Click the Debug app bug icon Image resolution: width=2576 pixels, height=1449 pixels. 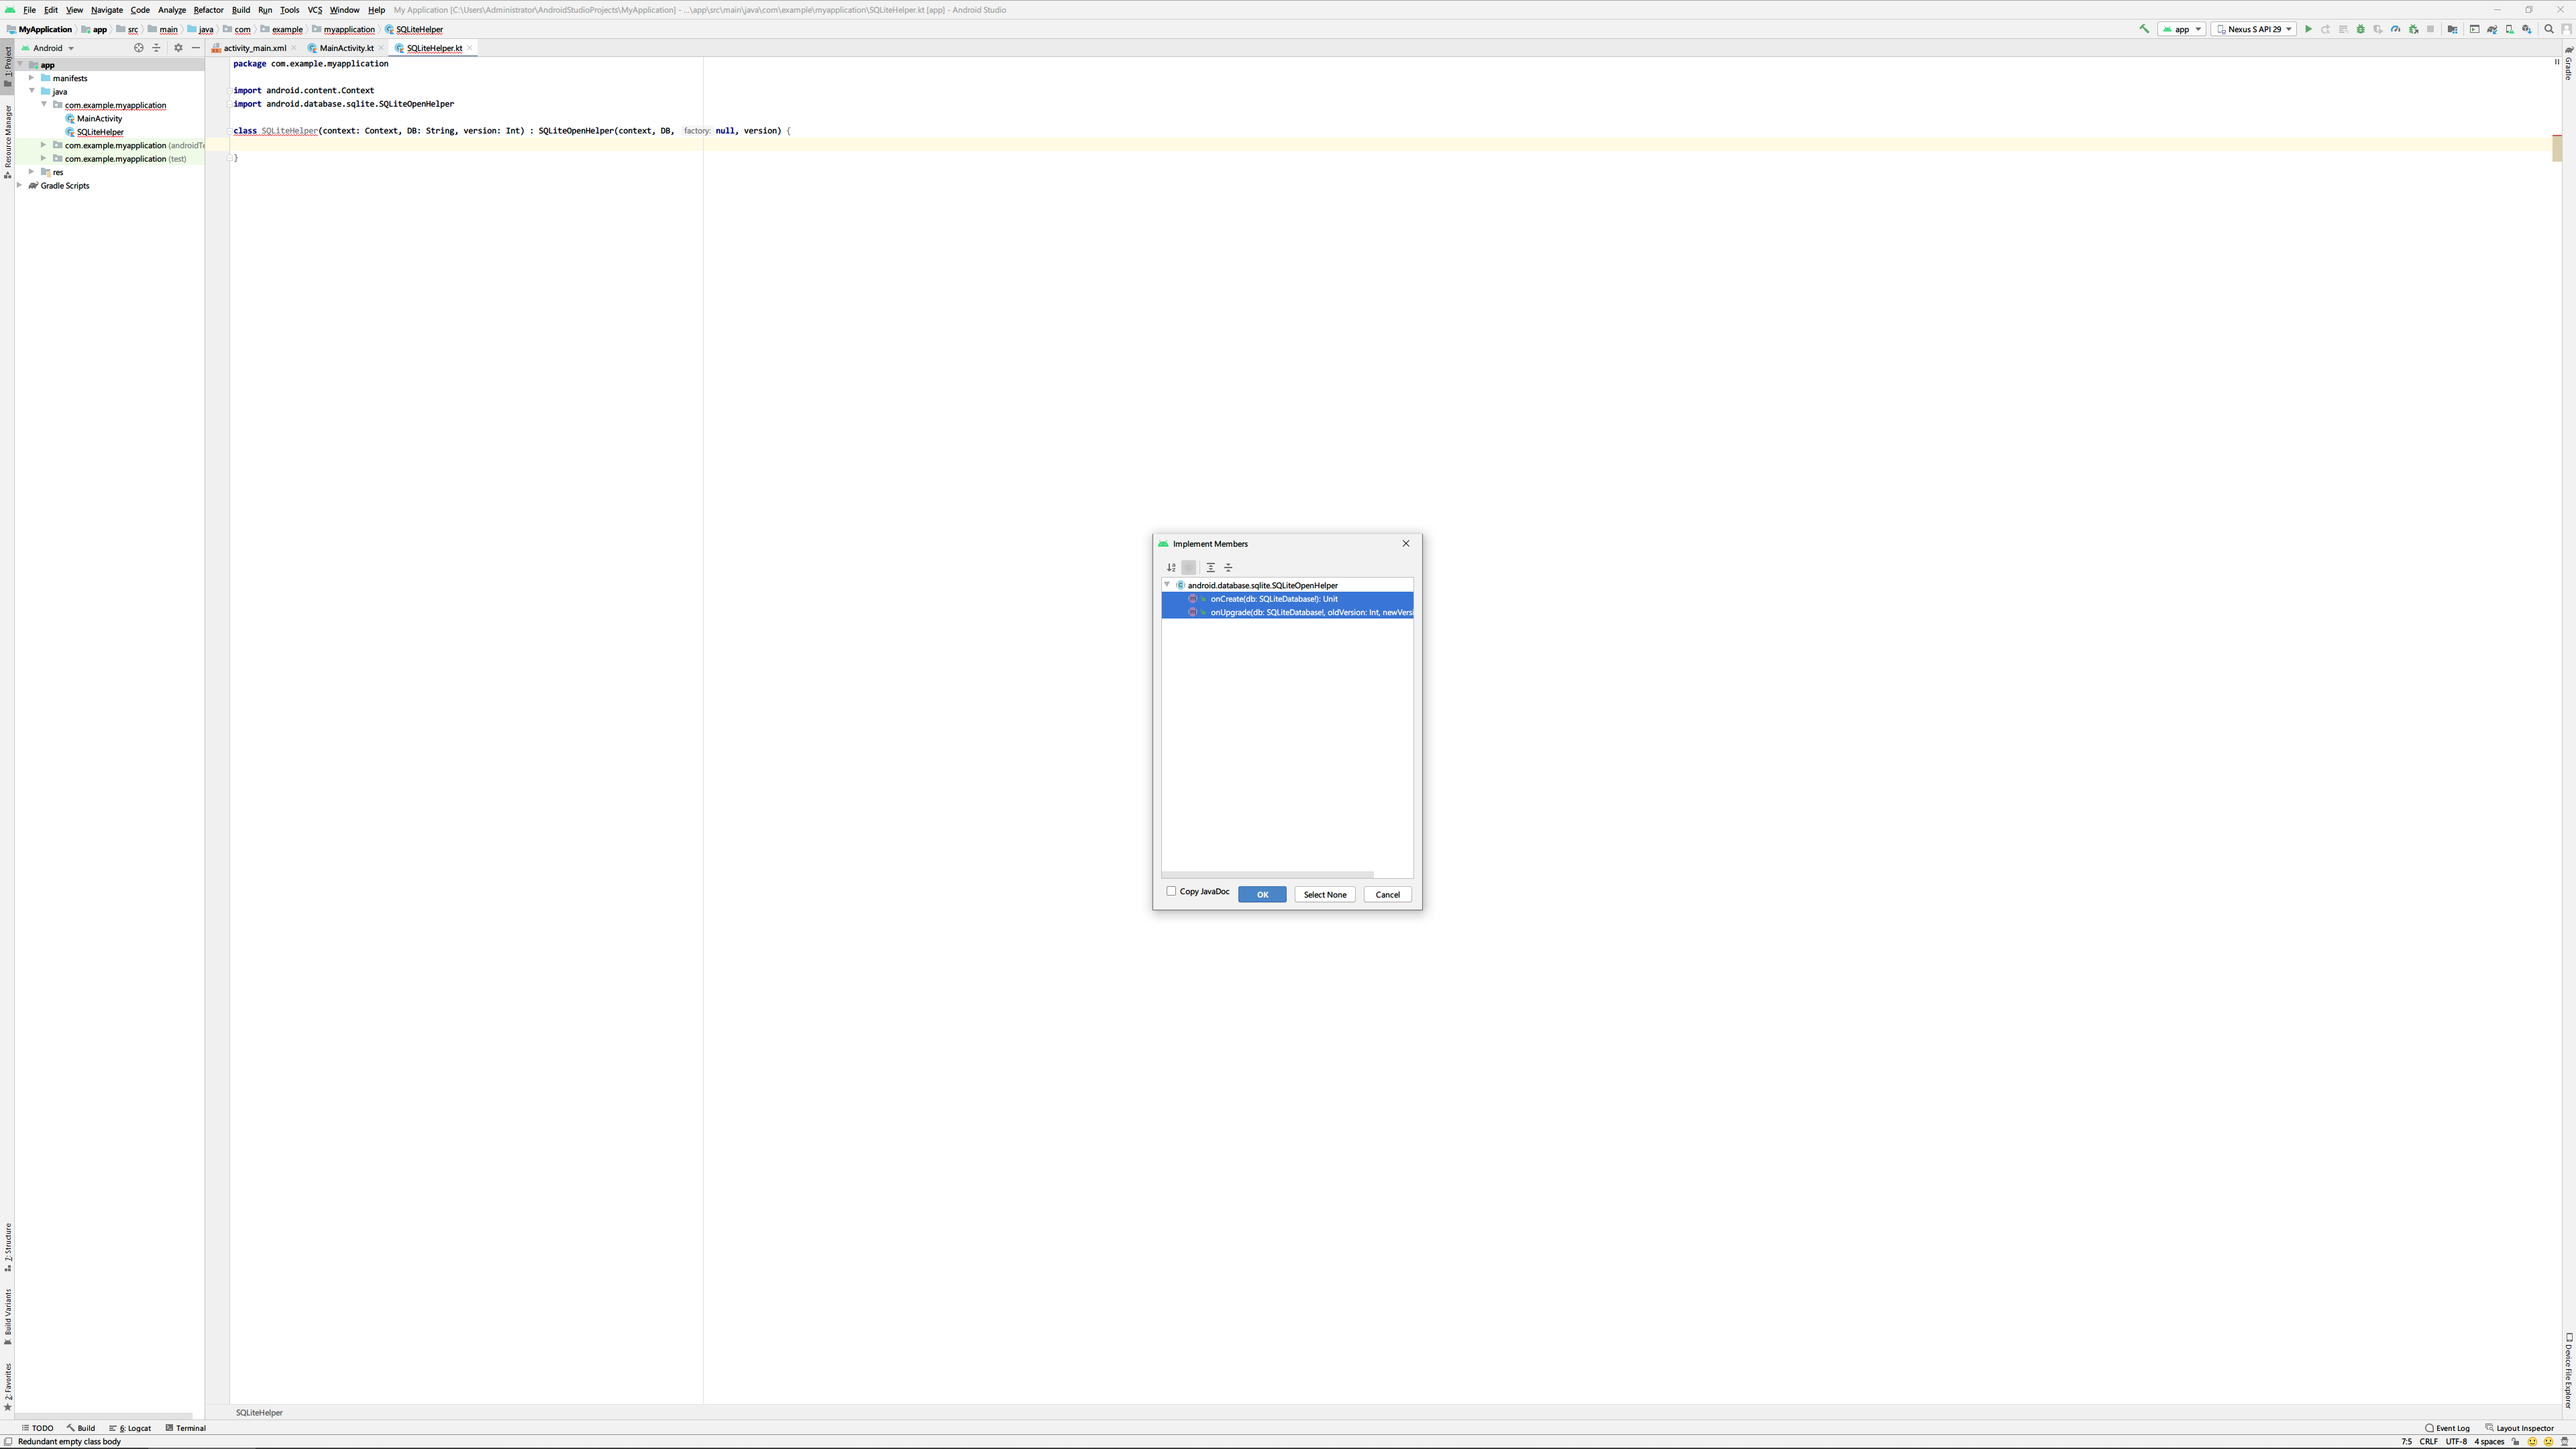2361,29
